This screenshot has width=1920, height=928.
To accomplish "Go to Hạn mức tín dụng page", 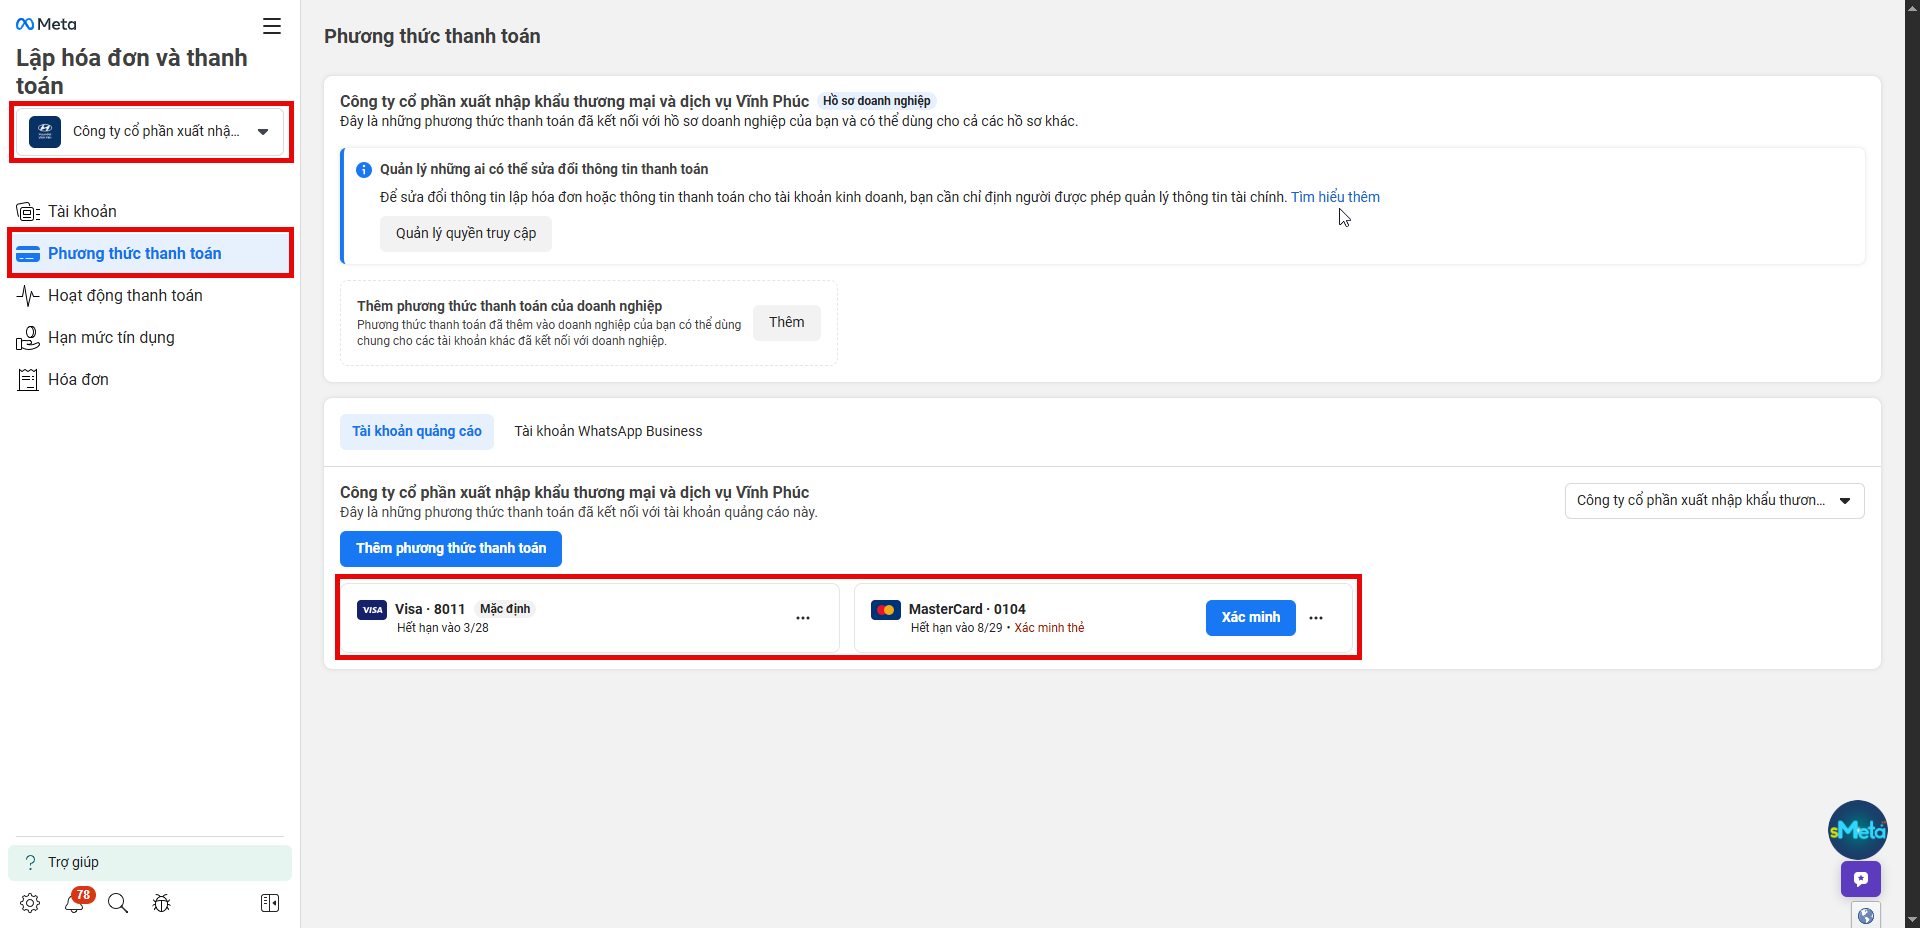I will [x=111, y=338].
